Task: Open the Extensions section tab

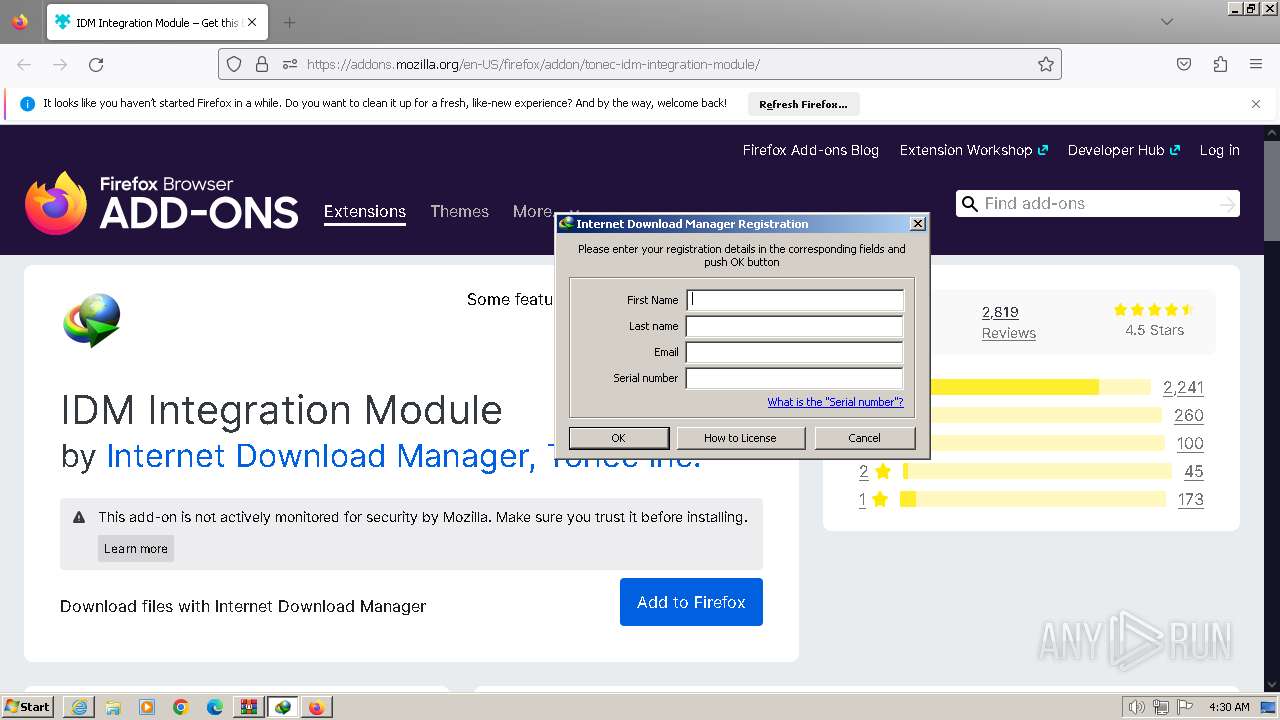Action: pyautogui.click(x=365, y=211)
